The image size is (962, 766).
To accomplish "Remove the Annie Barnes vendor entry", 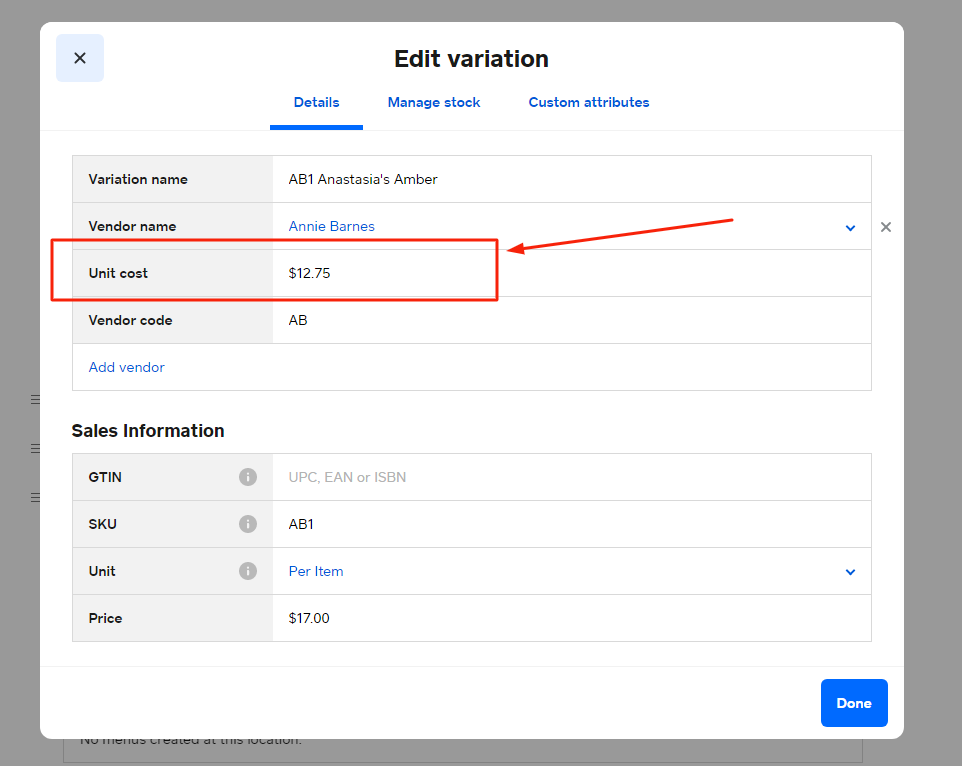I will [885, 227].
